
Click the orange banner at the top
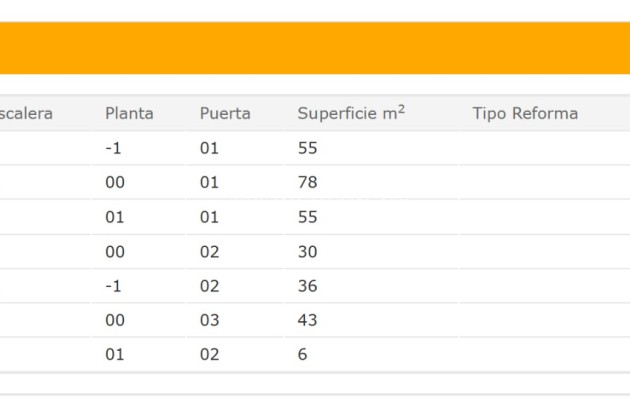pos(315,49)
